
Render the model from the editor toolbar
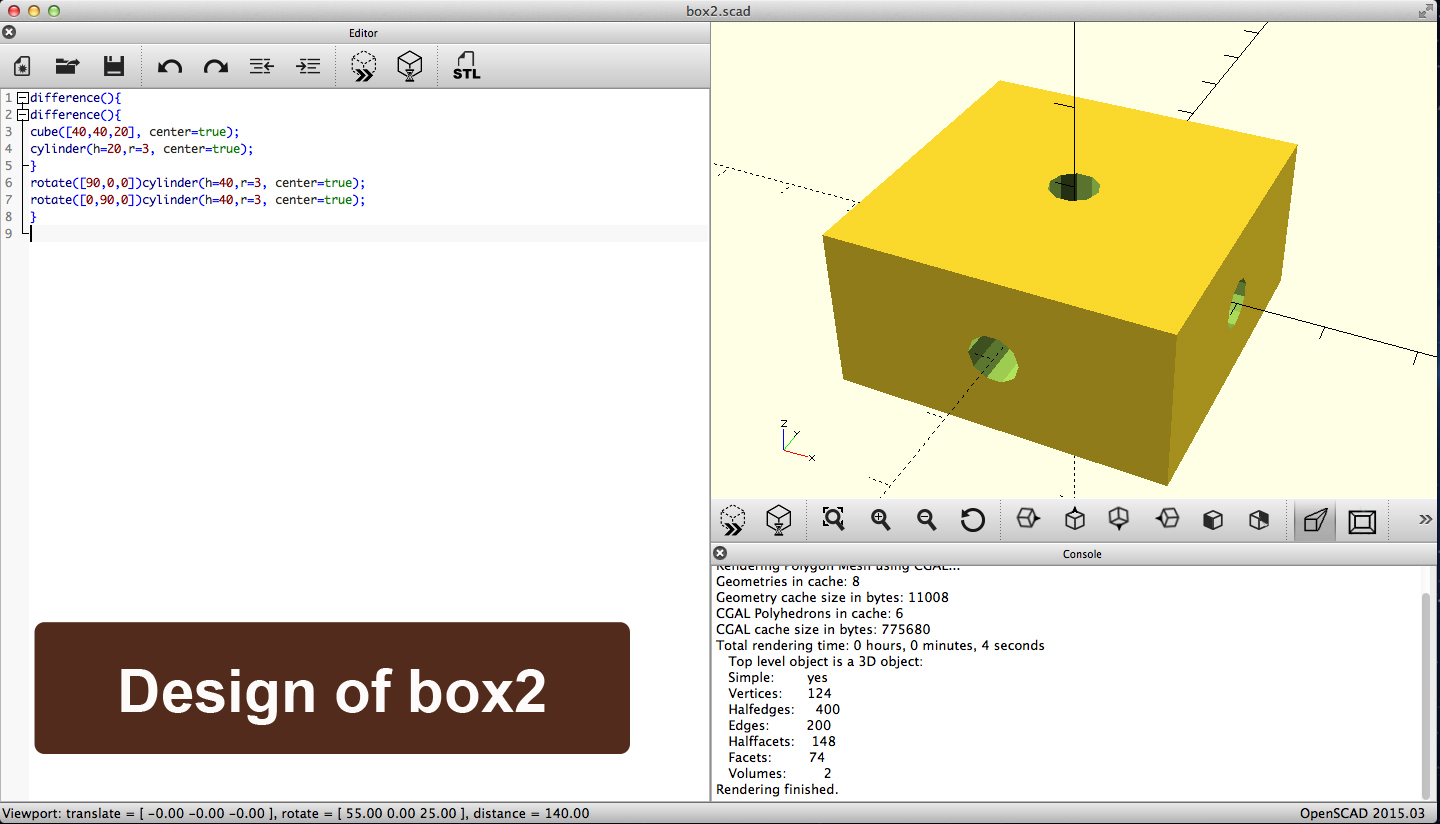[x=410, y=67]
